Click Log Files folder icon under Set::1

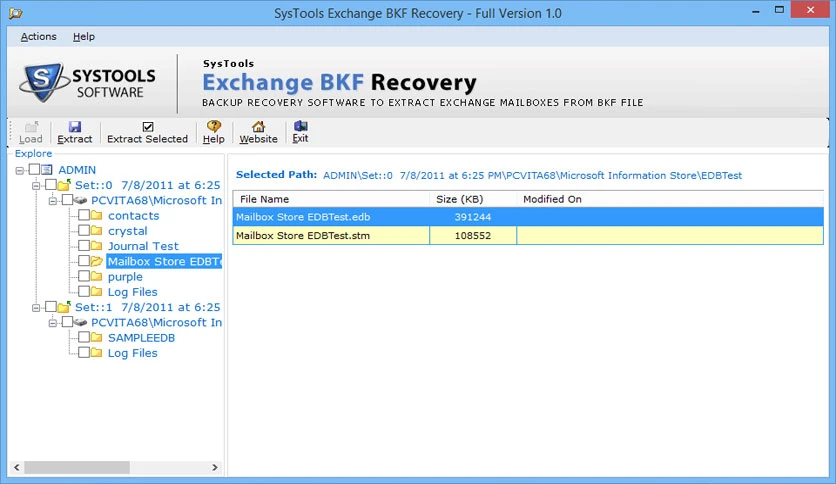pyautogui.click(x=97, y=352)
